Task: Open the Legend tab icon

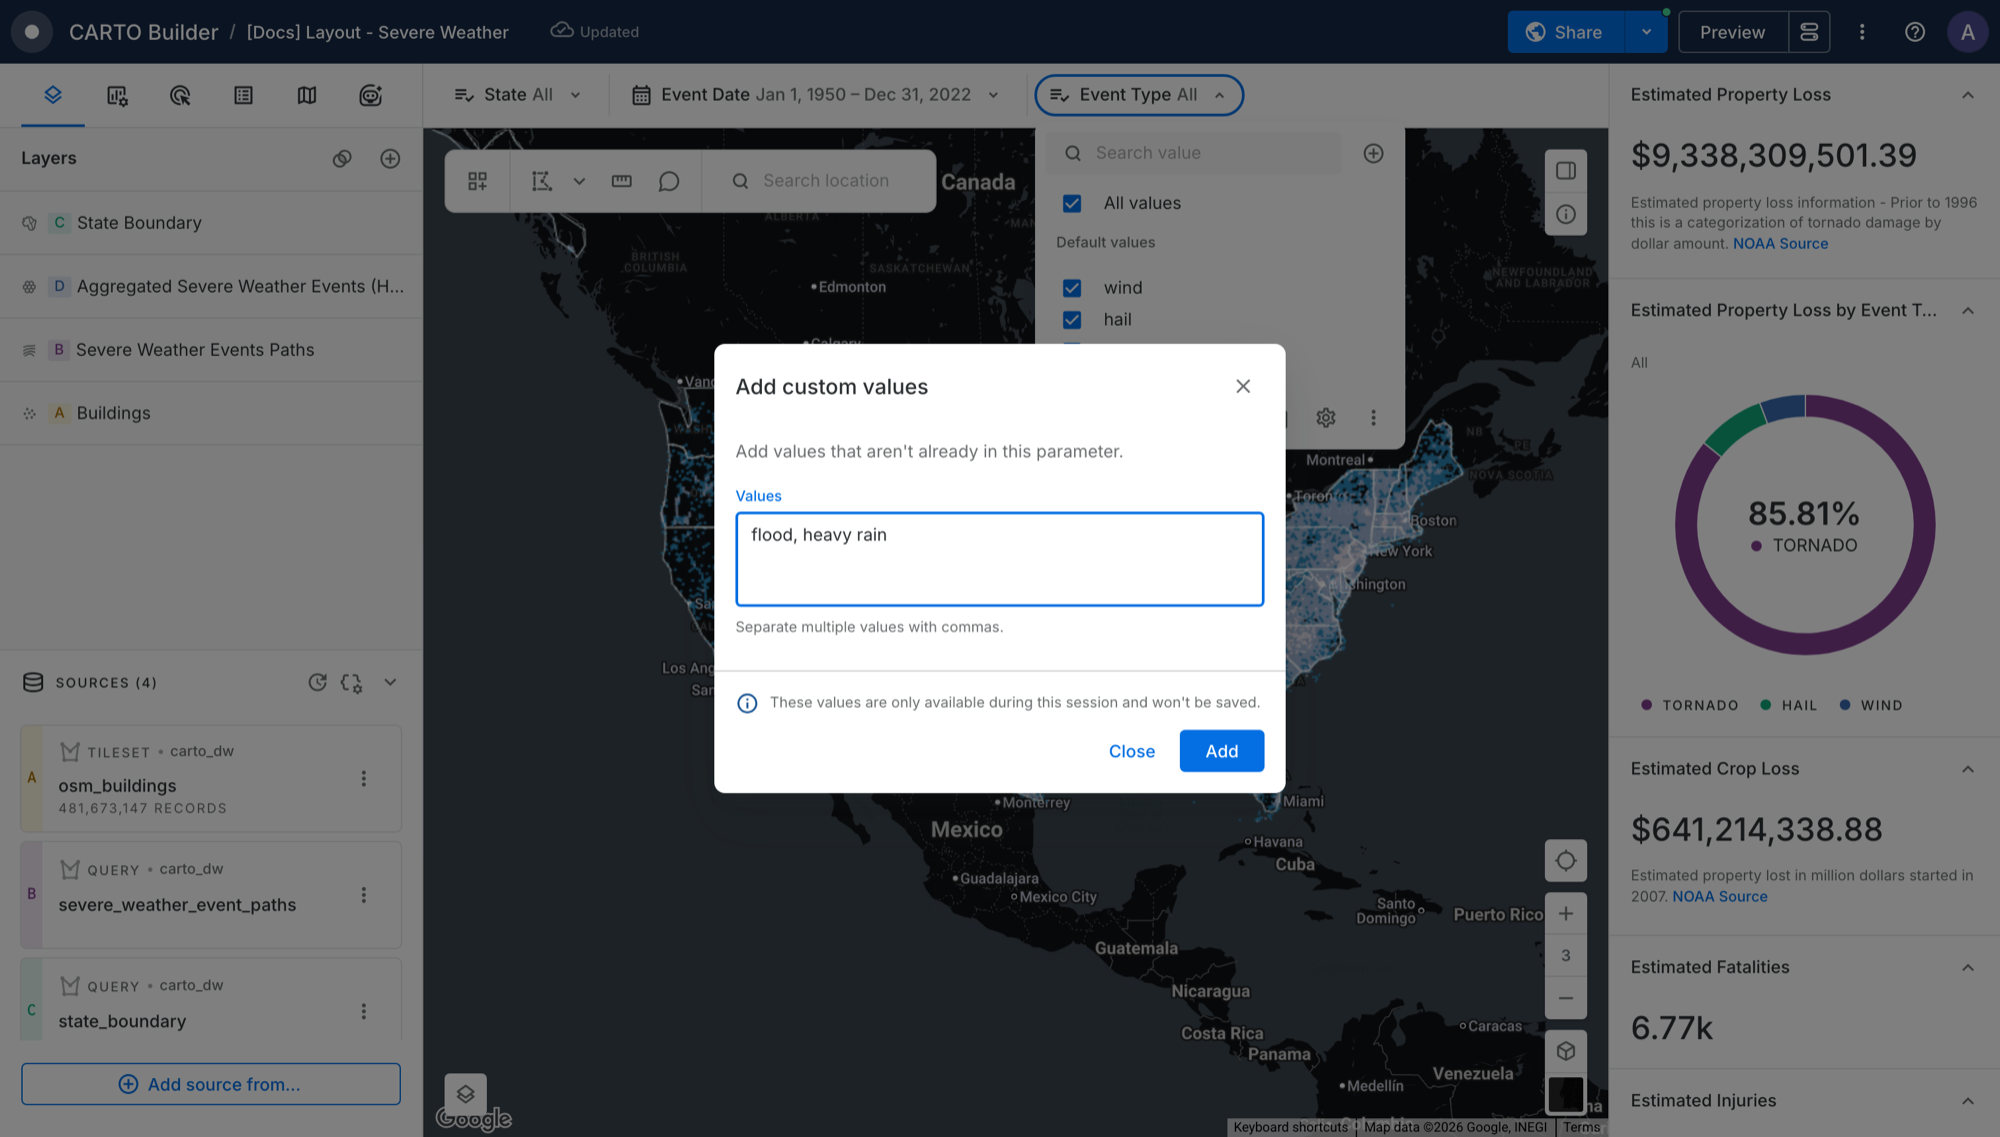Action: pos(243,95)
